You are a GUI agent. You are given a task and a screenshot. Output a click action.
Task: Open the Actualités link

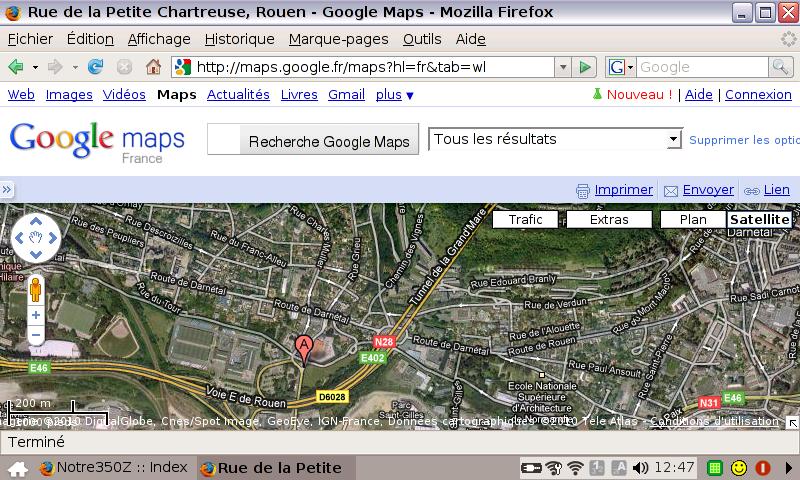238,95
